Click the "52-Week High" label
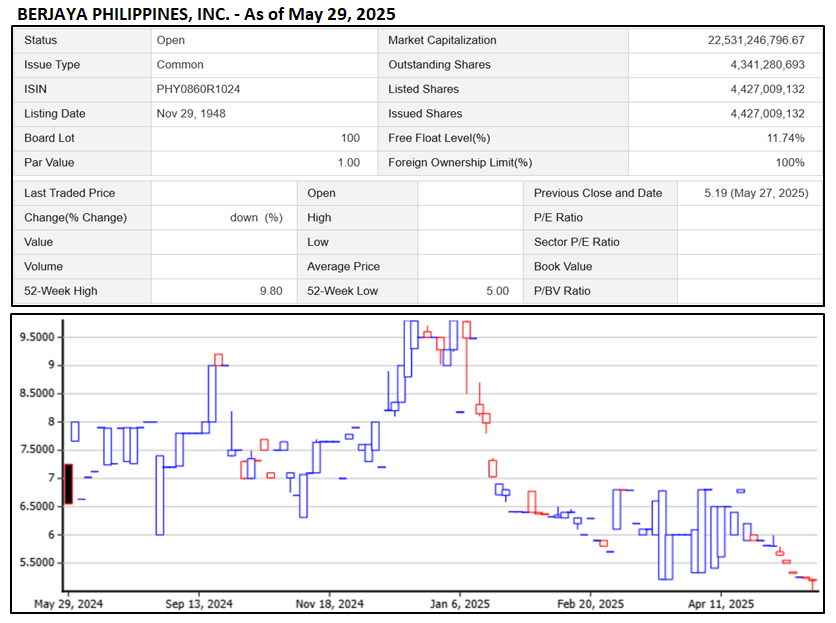The width and height of the screenshot is (836, 623). [x=61, y=291]
